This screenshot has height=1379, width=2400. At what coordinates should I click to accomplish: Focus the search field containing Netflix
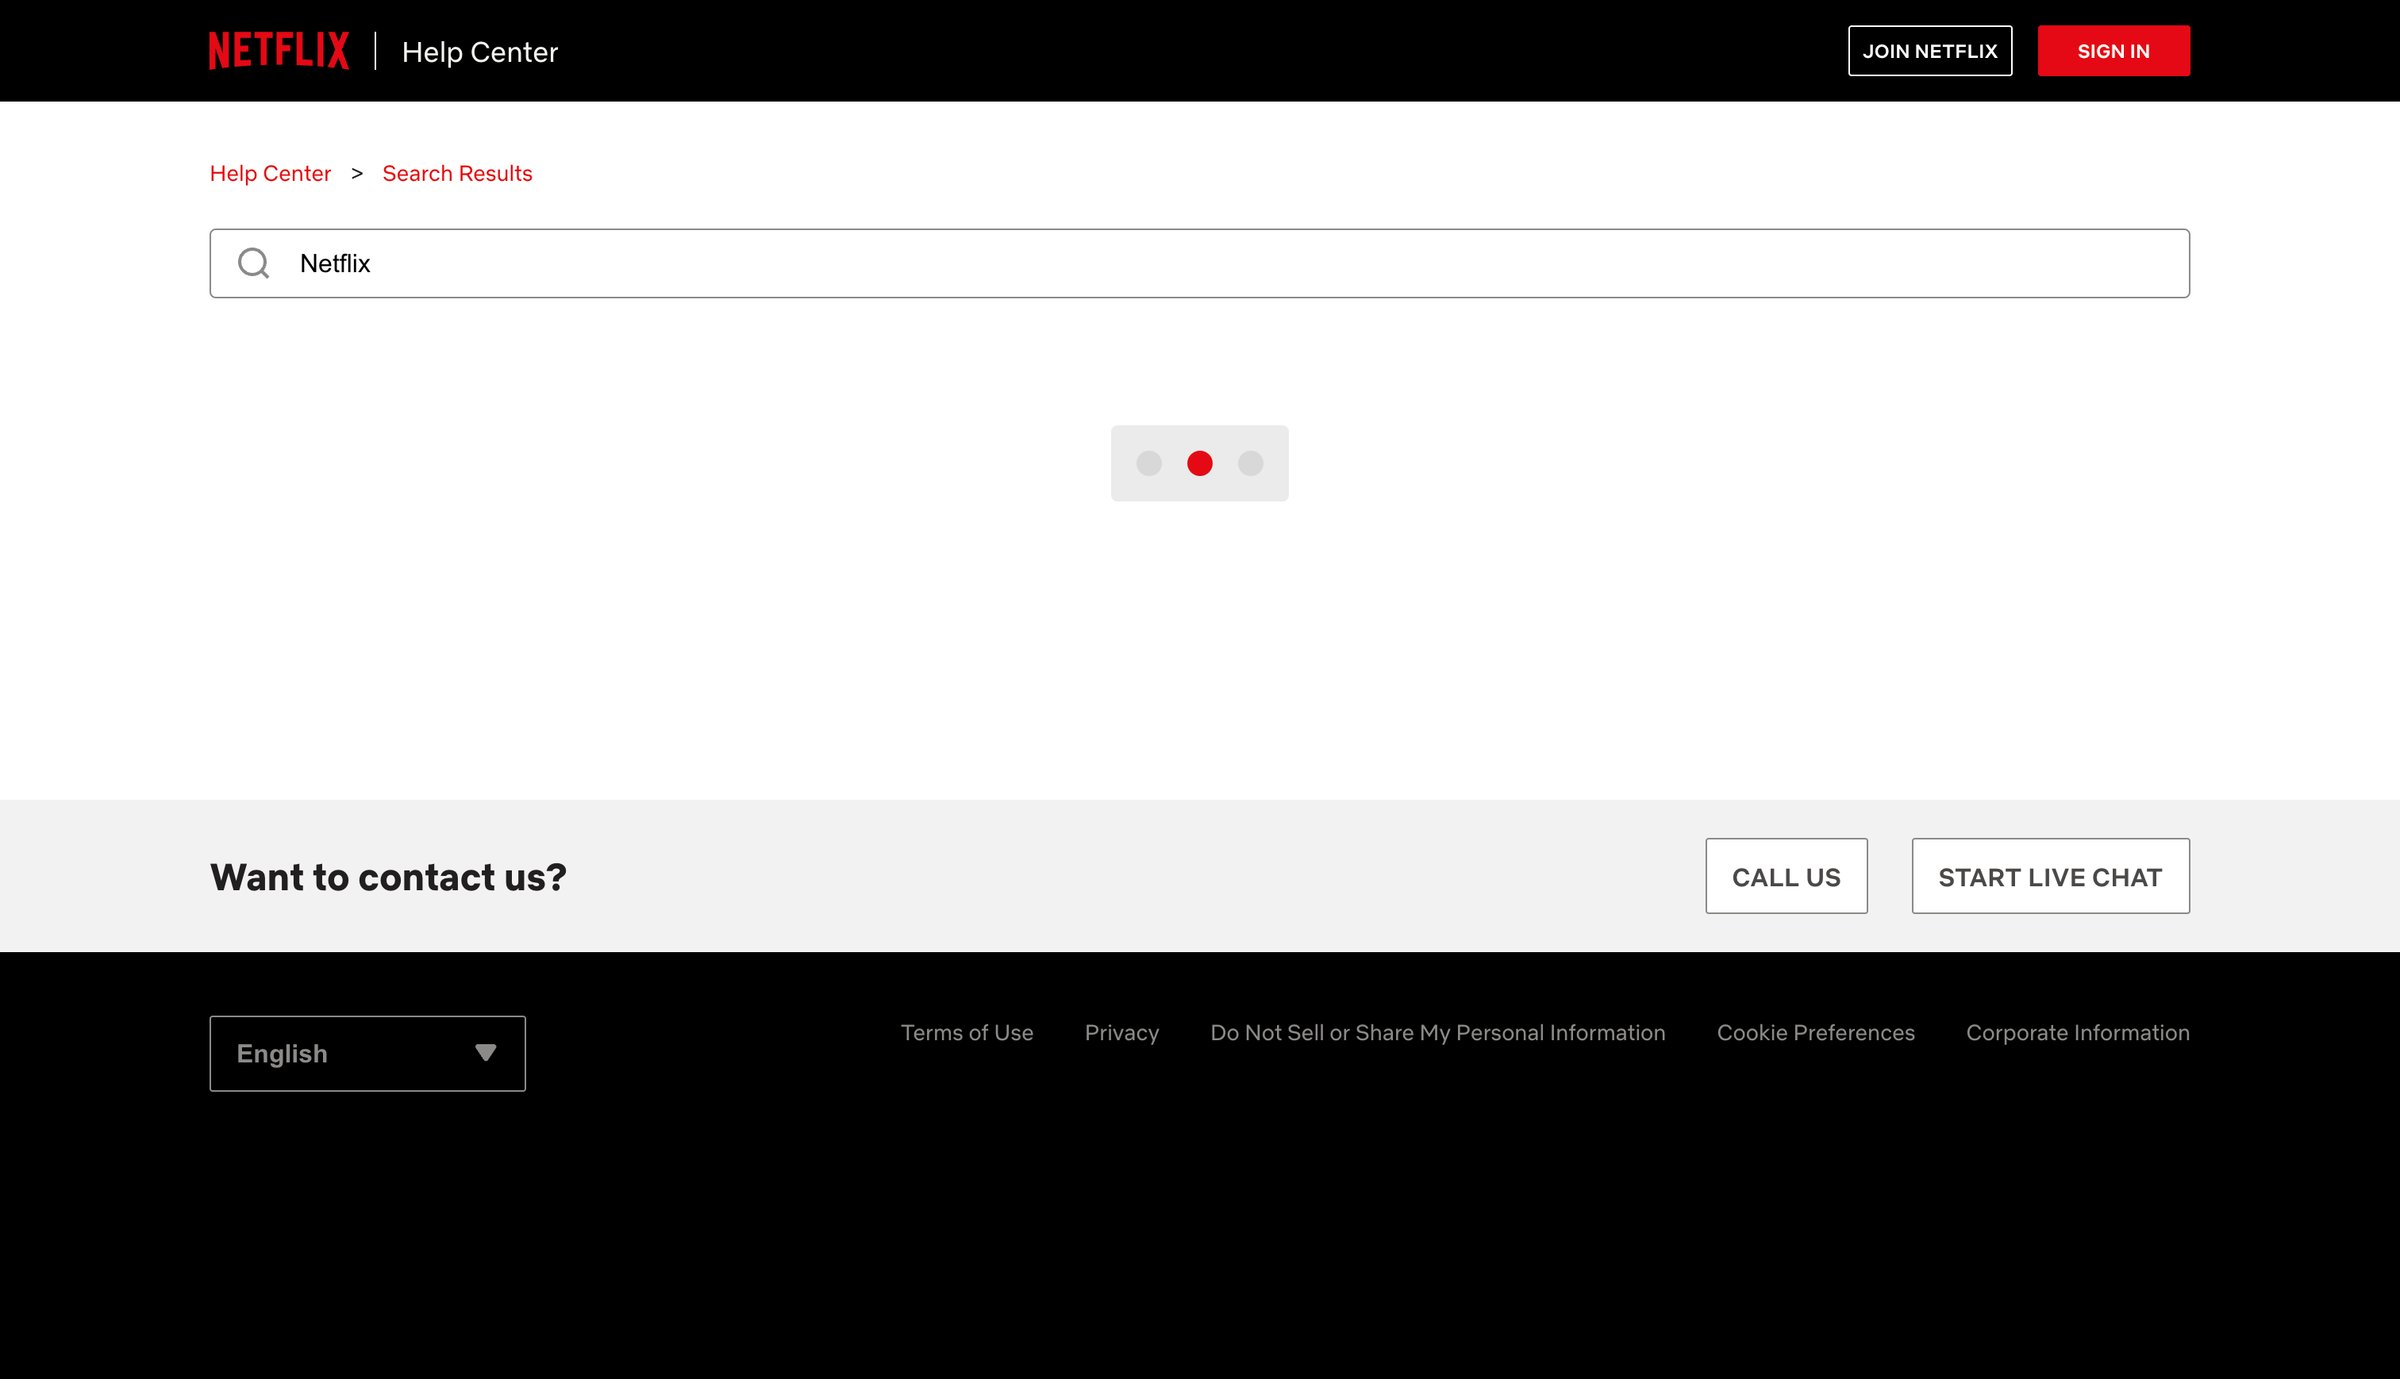(1200, 263)
